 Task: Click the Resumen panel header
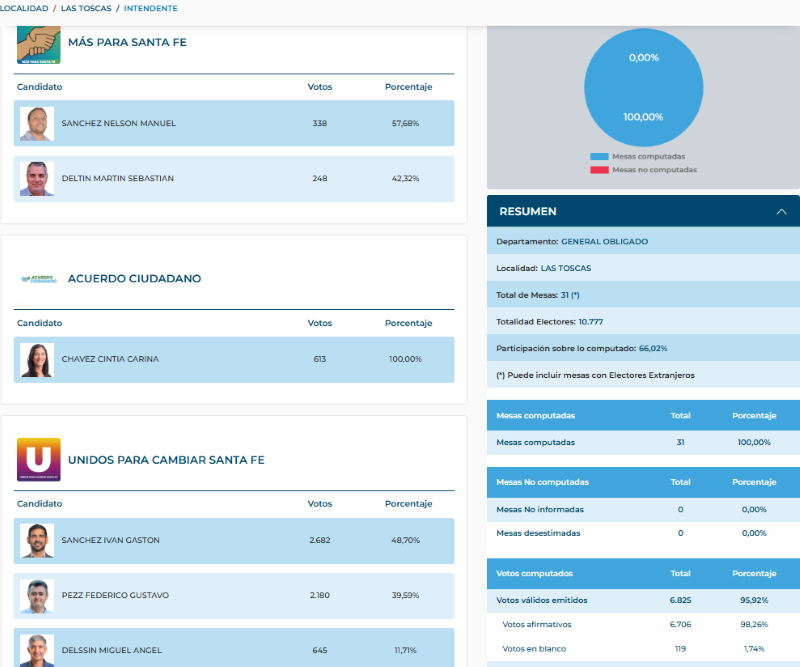[x=600, y=212]
